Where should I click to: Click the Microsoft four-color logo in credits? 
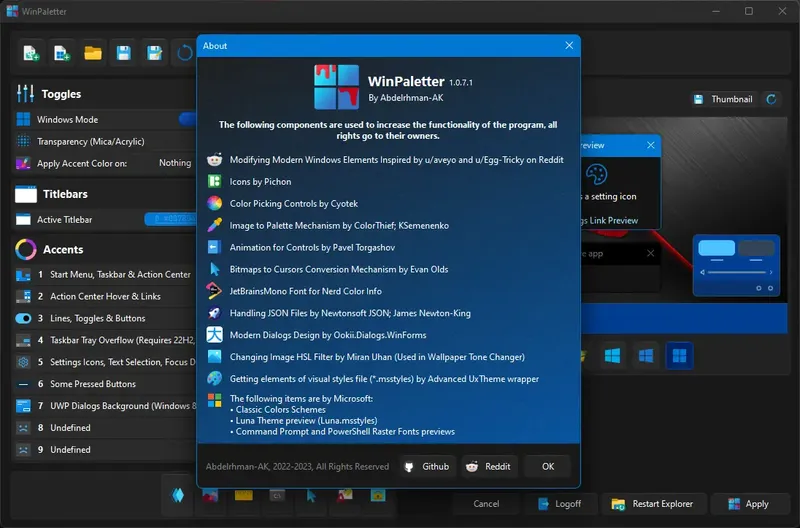tap(215, 400)
